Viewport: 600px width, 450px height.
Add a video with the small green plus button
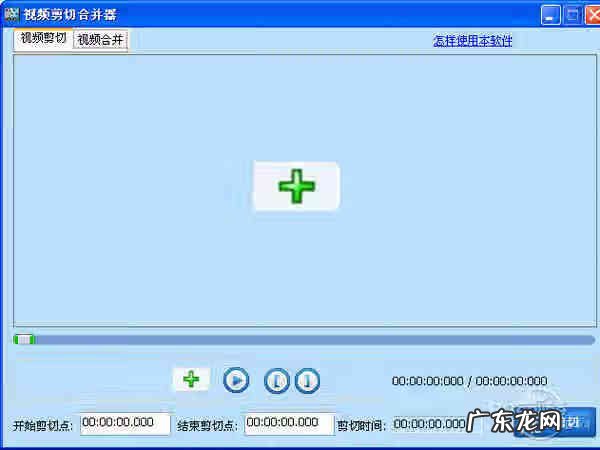point(191,379)
